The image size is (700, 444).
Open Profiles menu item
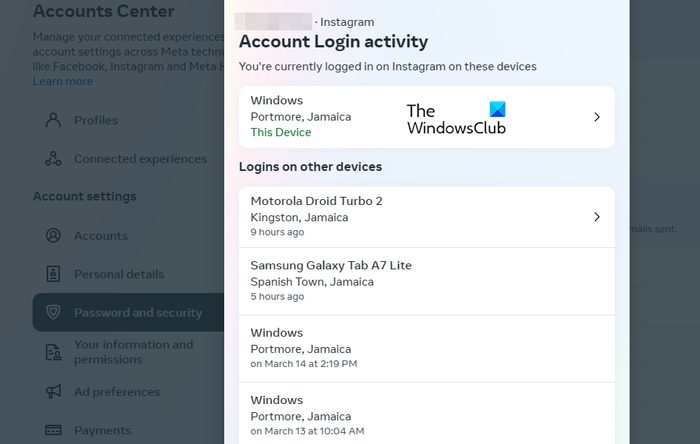[96, 120]
